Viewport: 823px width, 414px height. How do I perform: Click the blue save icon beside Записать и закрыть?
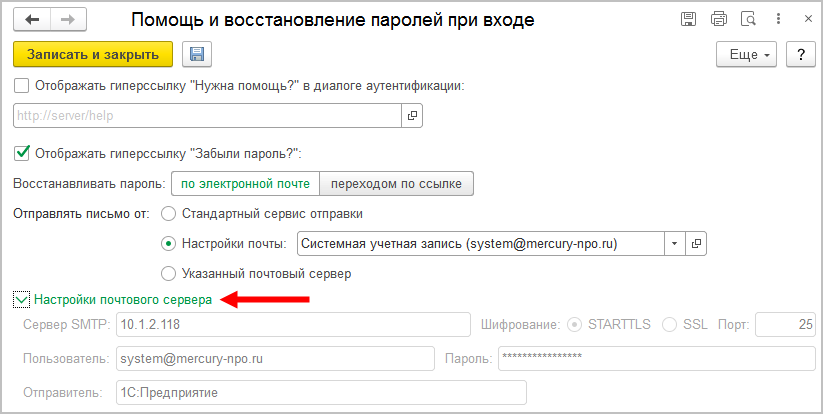click(195, 55)
